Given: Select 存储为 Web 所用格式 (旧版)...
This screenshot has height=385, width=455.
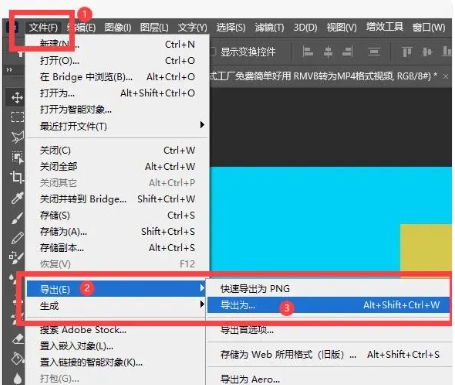Looking at the screenshot, I should 328,354.
